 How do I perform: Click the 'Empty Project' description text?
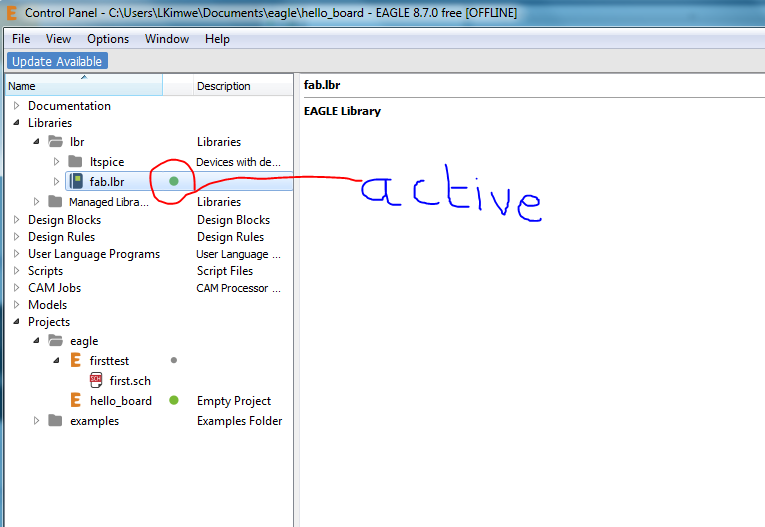click(234, 401)
